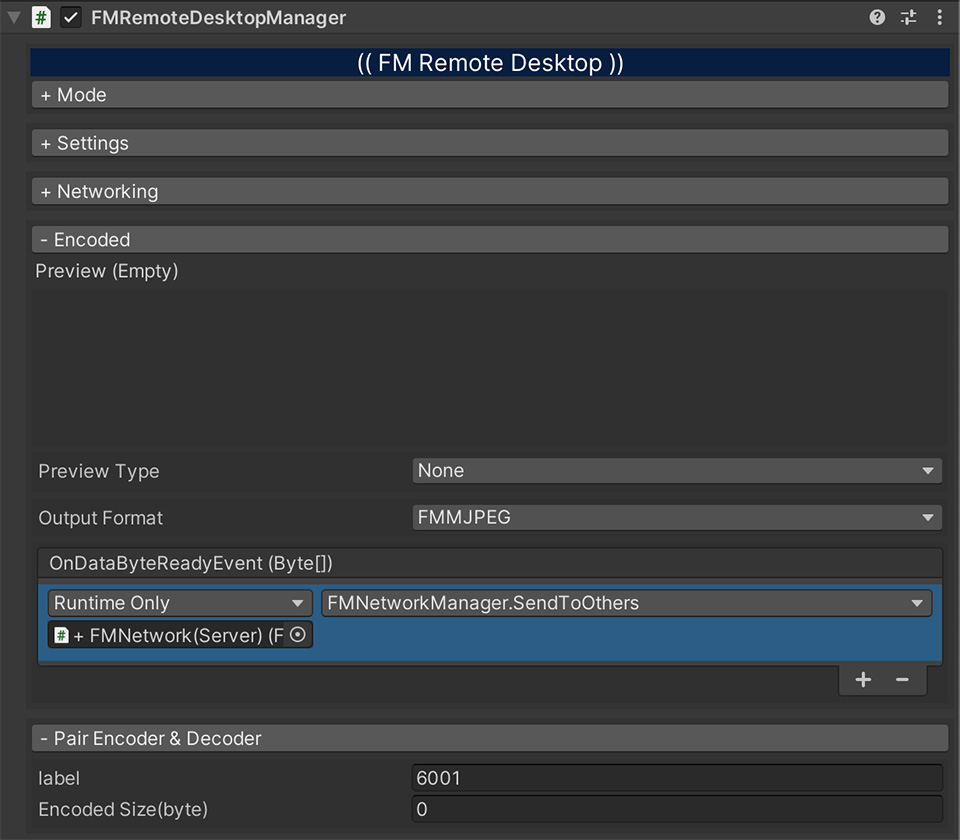Viewport: 960px width, 840px height.
Task: Click the object picker circle beside FMNetwork(Server)
Action: click(300, 634)
